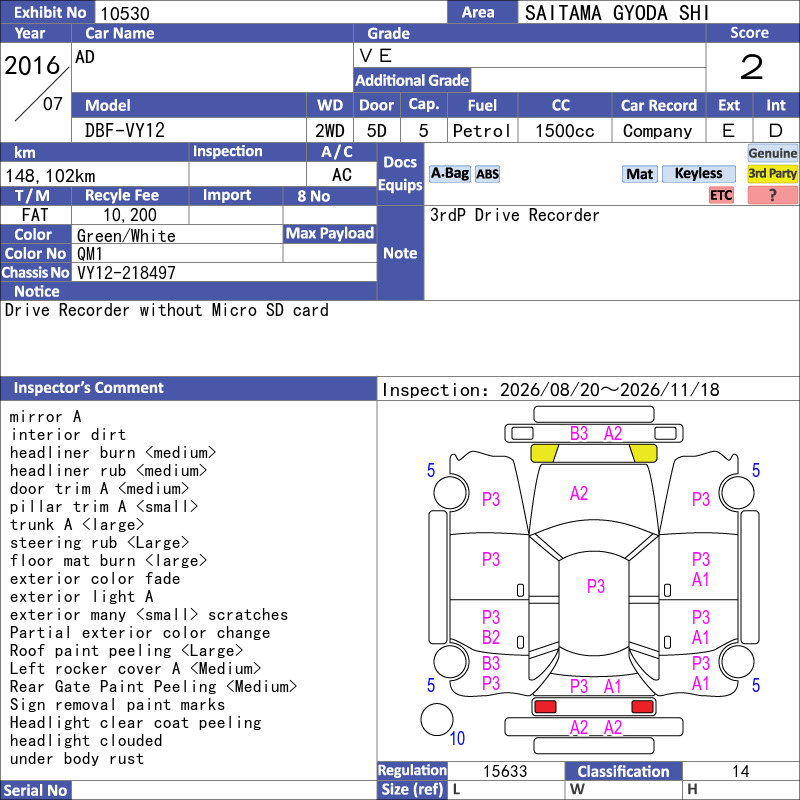Click the air conditioning value AC

point(341,175)
